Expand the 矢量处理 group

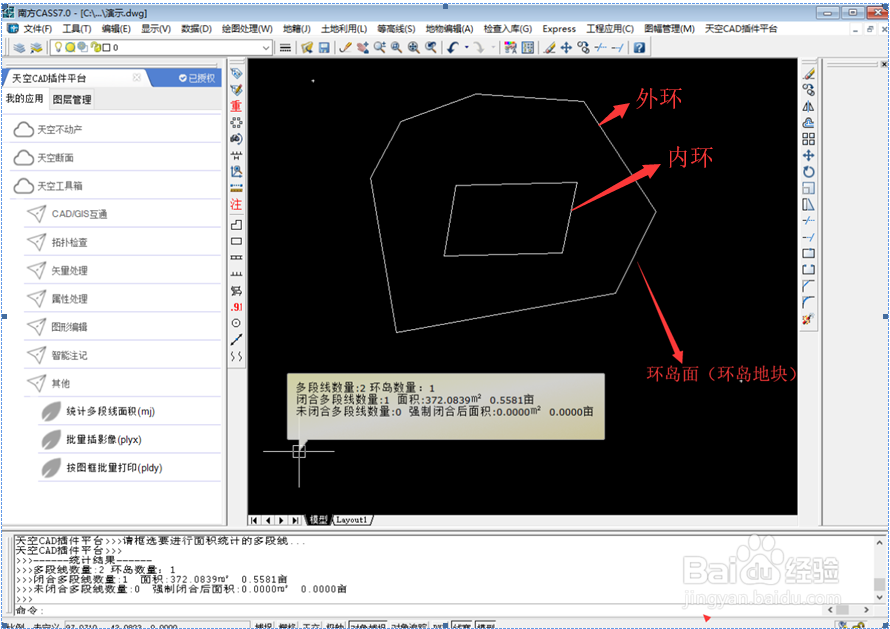pos(122,271)
